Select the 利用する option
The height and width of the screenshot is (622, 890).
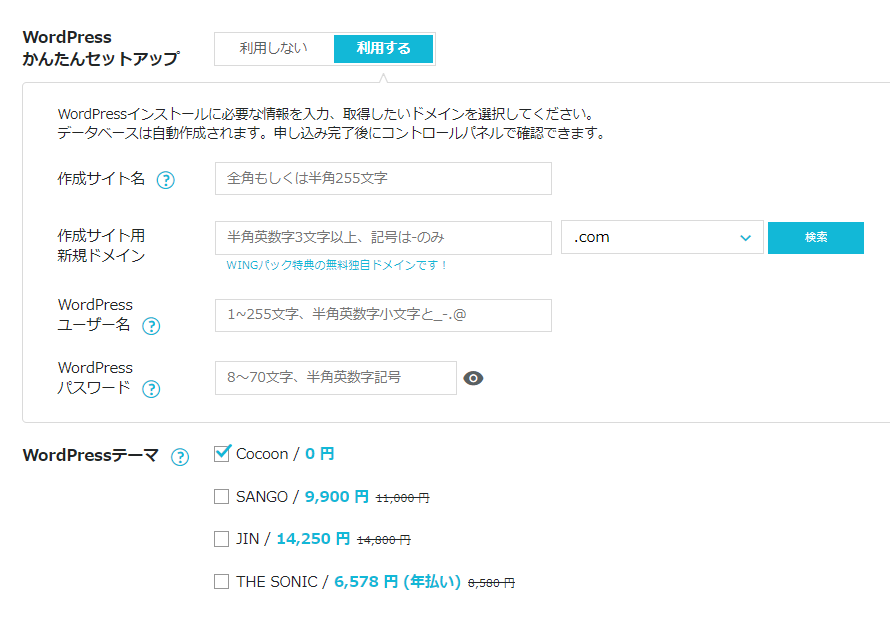coord(383,48)
